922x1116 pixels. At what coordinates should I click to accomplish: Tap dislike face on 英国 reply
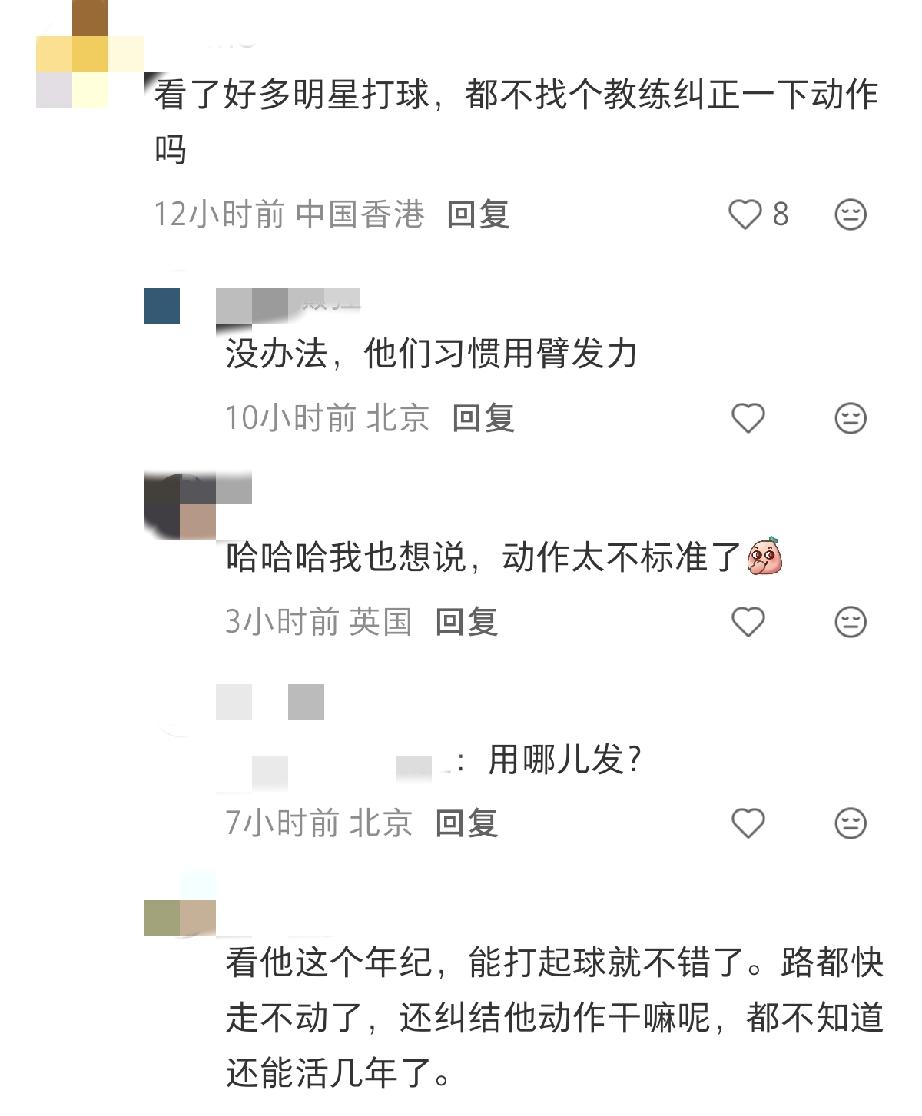point(850,622)
